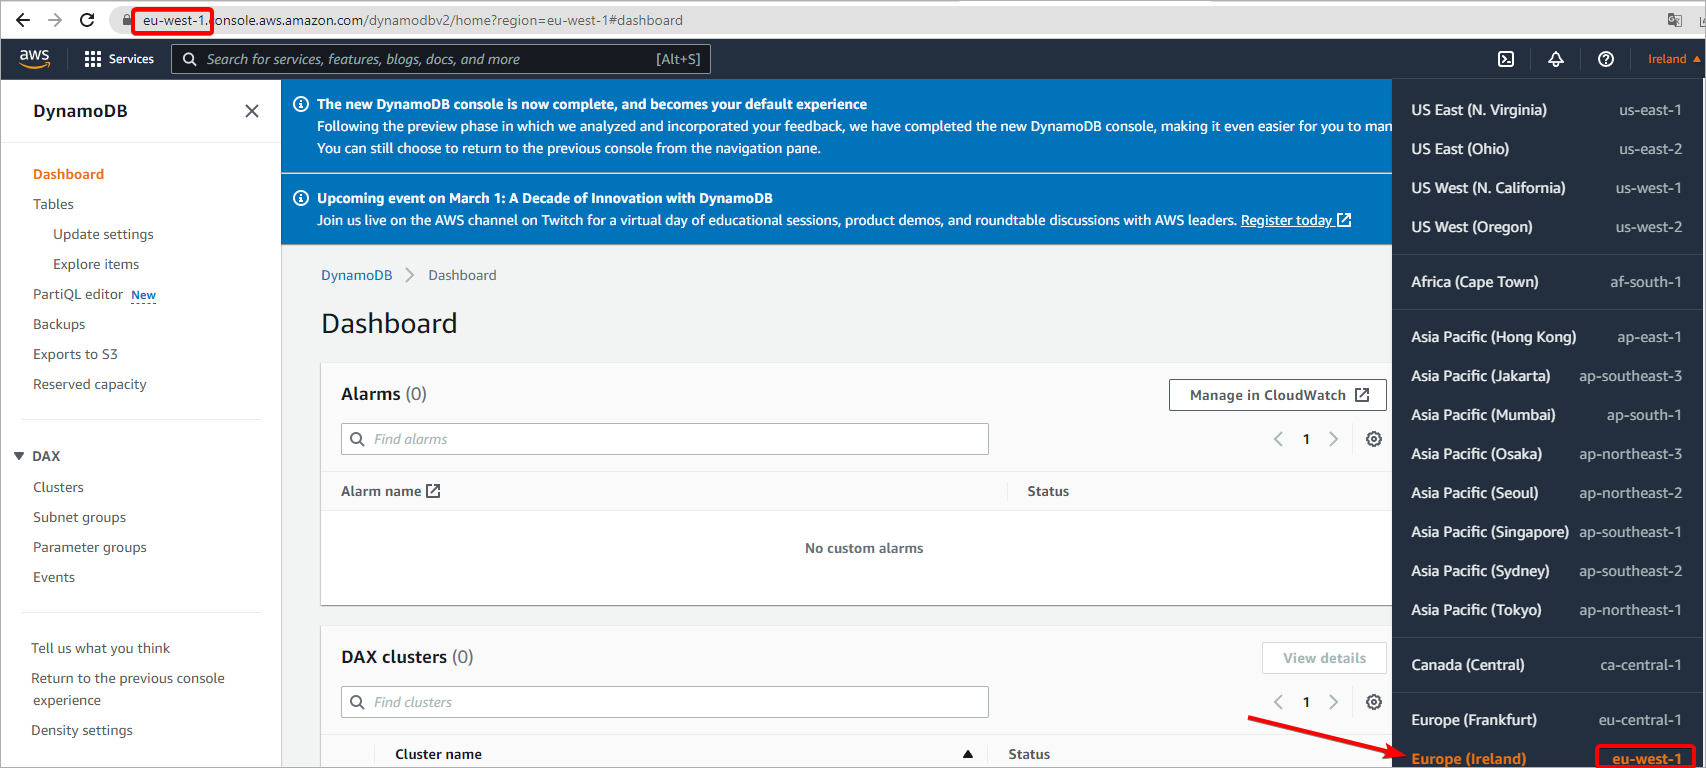
Task: Select Asia Pacific (Osaka) region
Action: click(1546, 454)
